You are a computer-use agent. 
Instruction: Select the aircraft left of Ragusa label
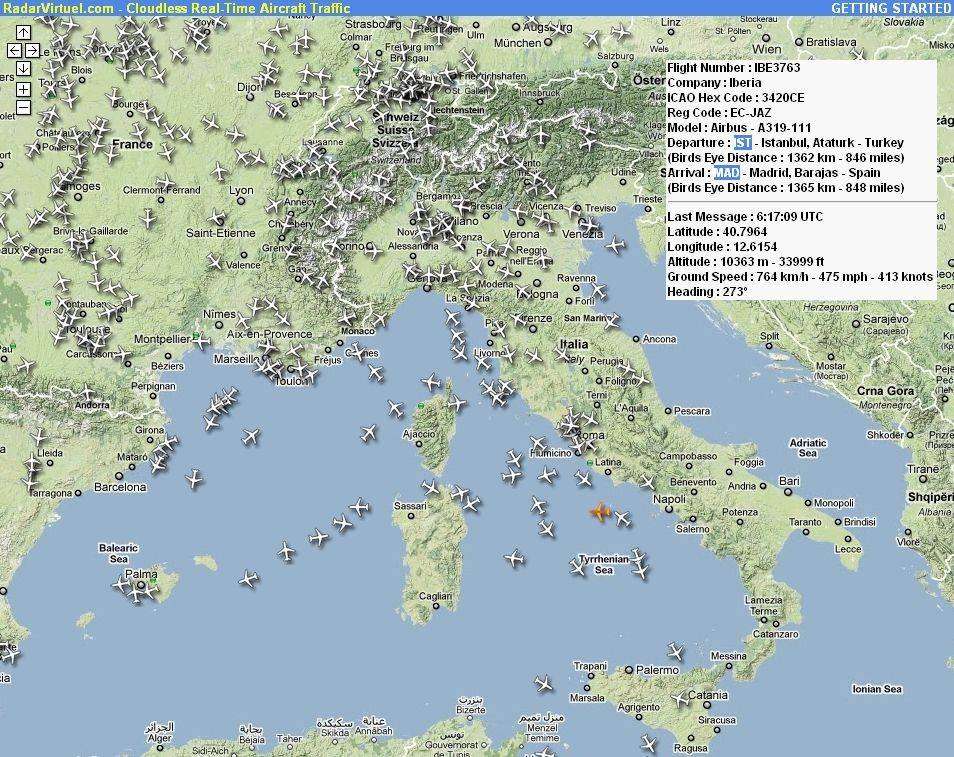649,743
